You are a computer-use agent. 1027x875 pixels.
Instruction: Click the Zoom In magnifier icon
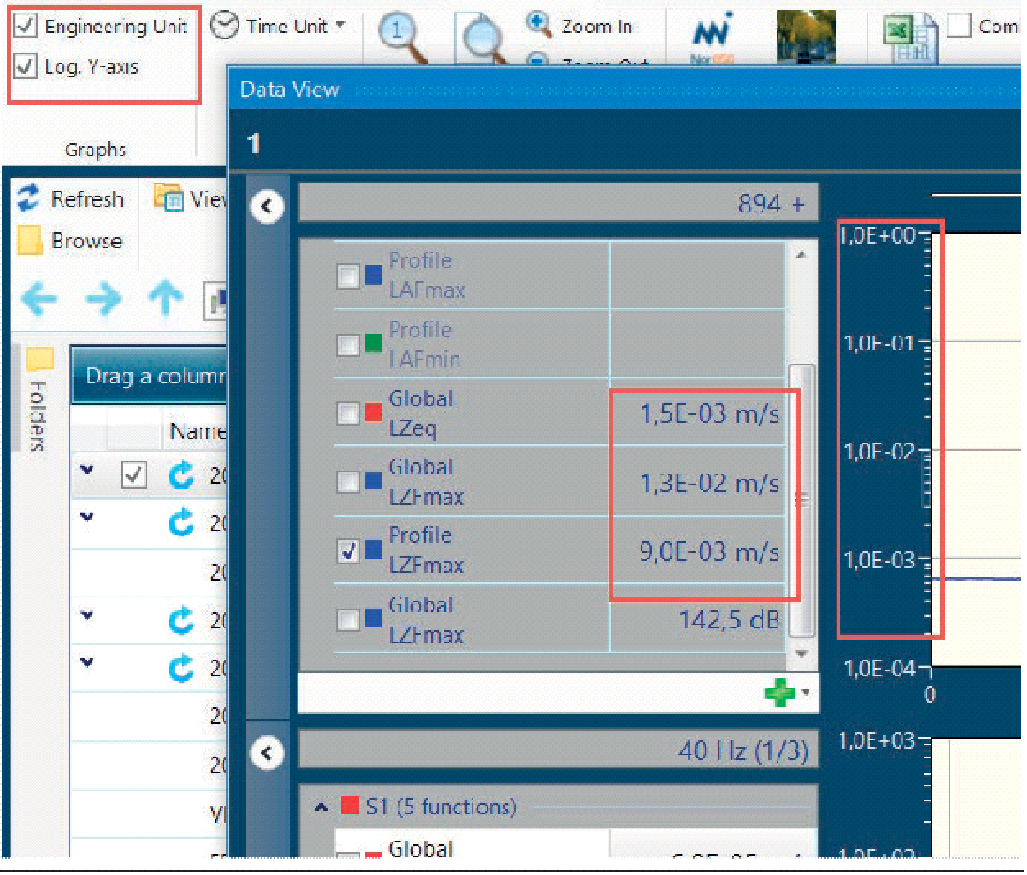[x=540, y=22]
